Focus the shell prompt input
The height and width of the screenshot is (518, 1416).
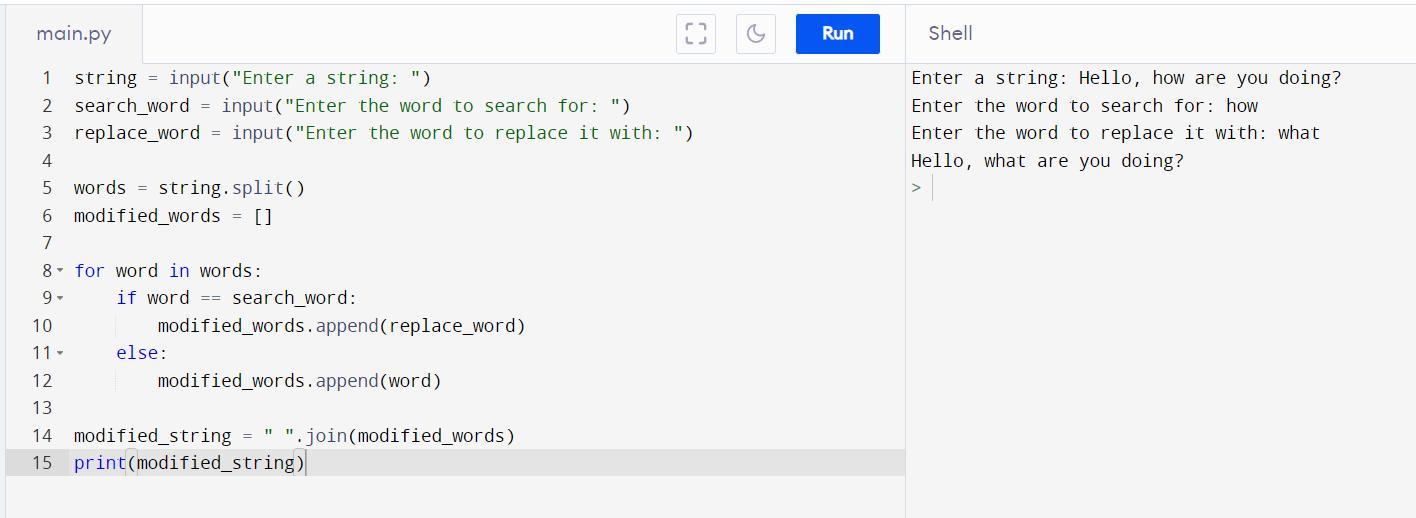click(1100, 188)
